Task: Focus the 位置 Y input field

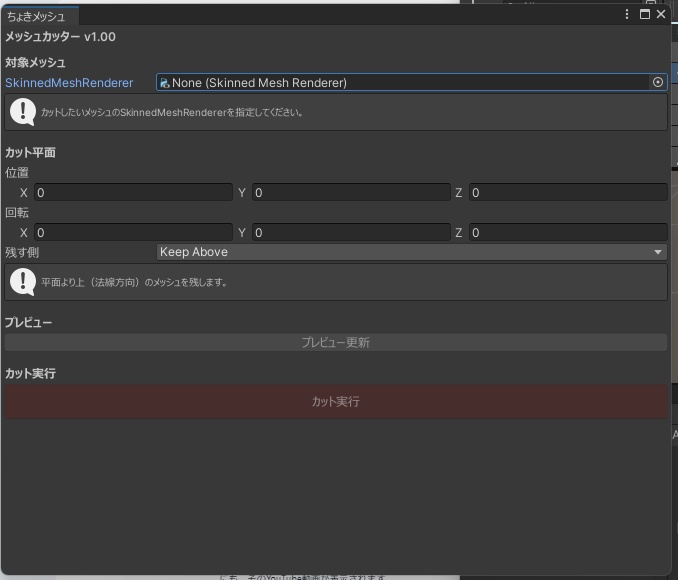Action: [351, 192]
